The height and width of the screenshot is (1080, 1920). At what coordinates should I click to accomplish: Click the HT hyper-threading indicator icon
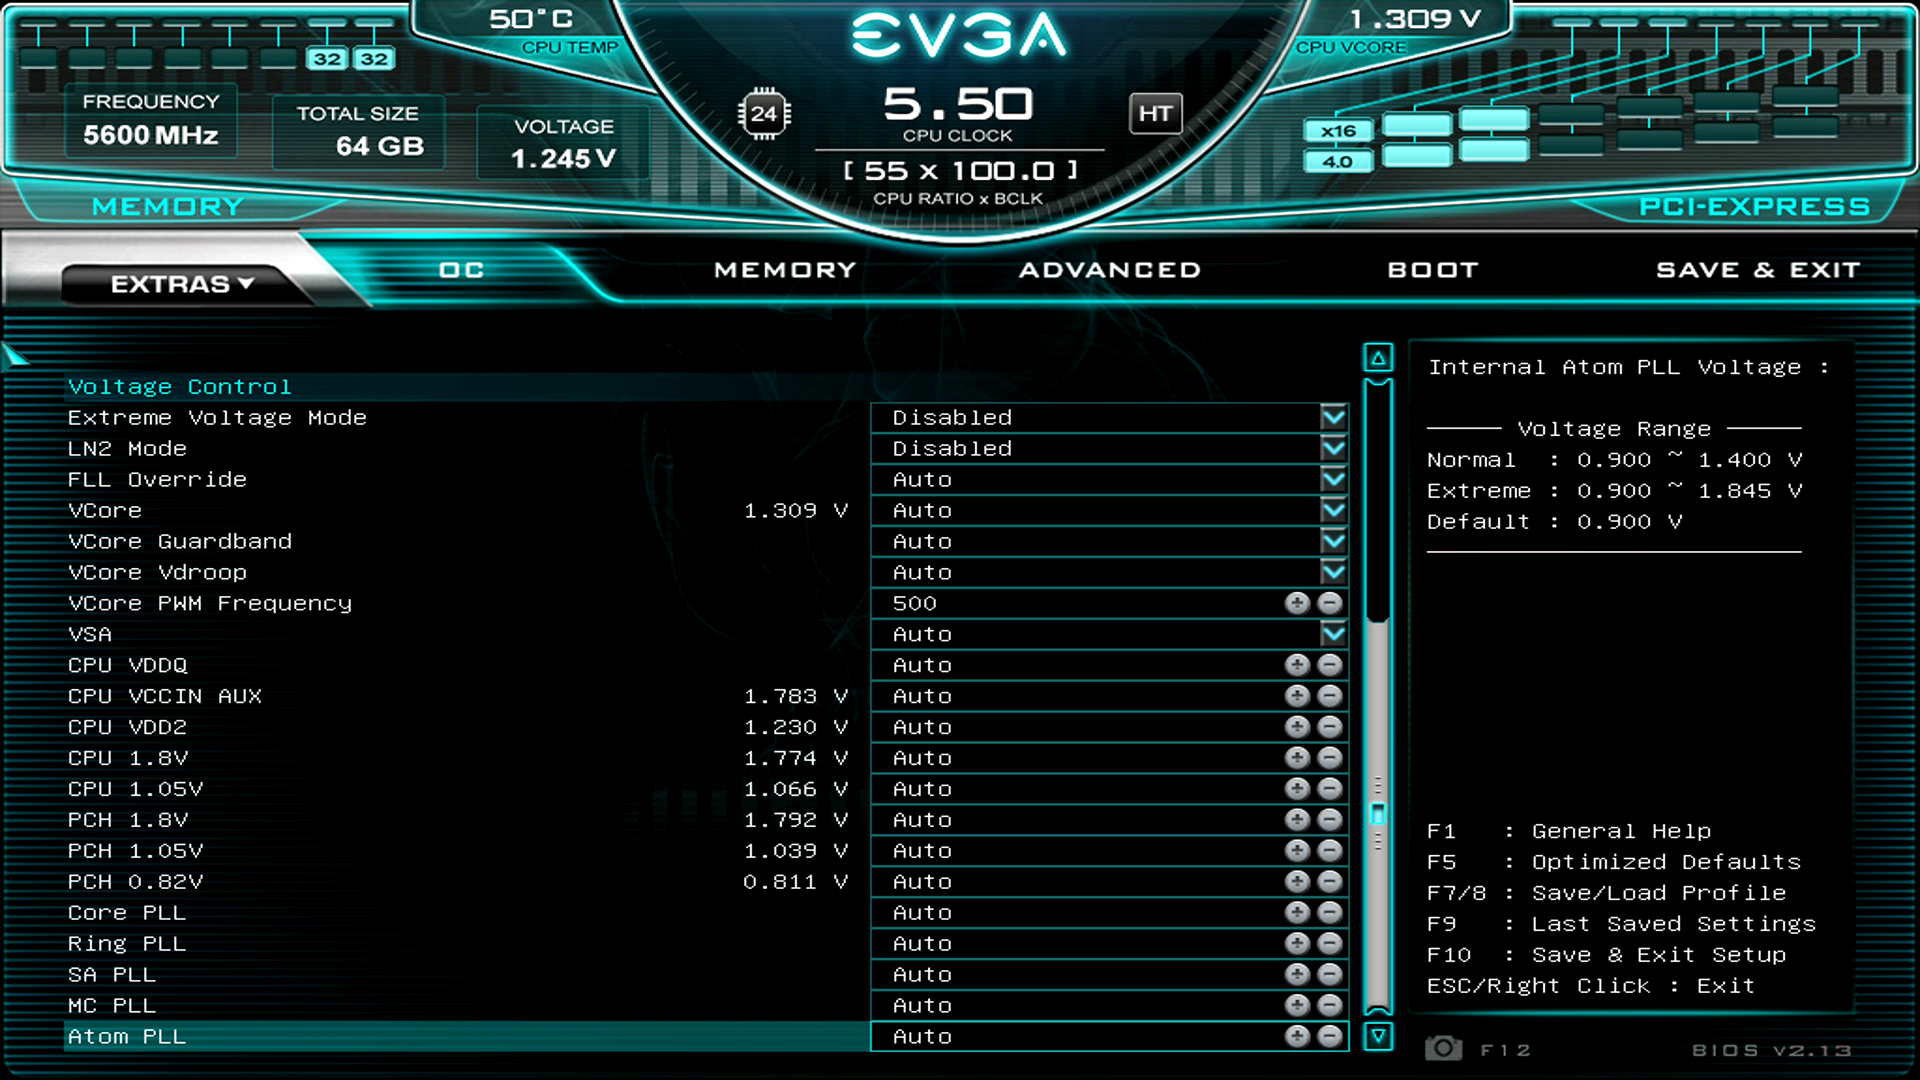pyautogui.click(x=1155, y=114)
